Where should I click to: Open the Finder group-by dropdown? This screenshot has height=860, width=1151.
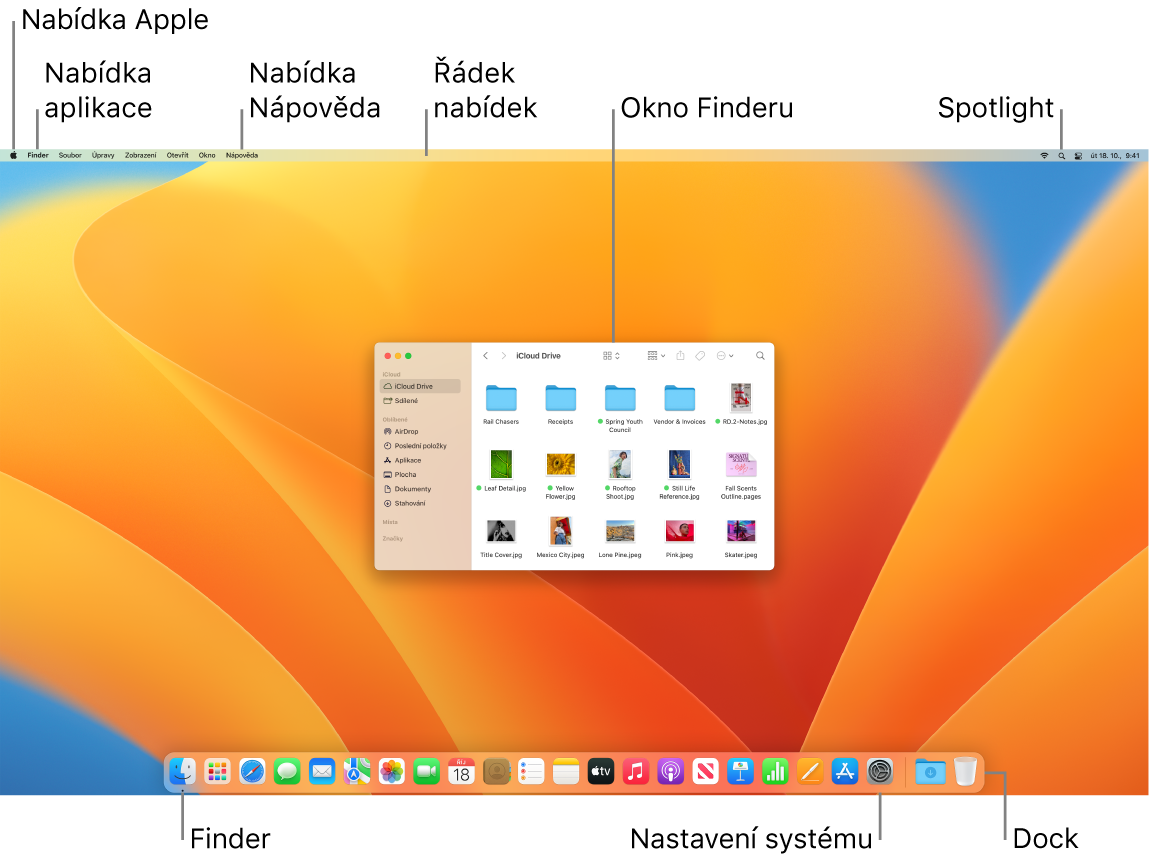[656, 356]
